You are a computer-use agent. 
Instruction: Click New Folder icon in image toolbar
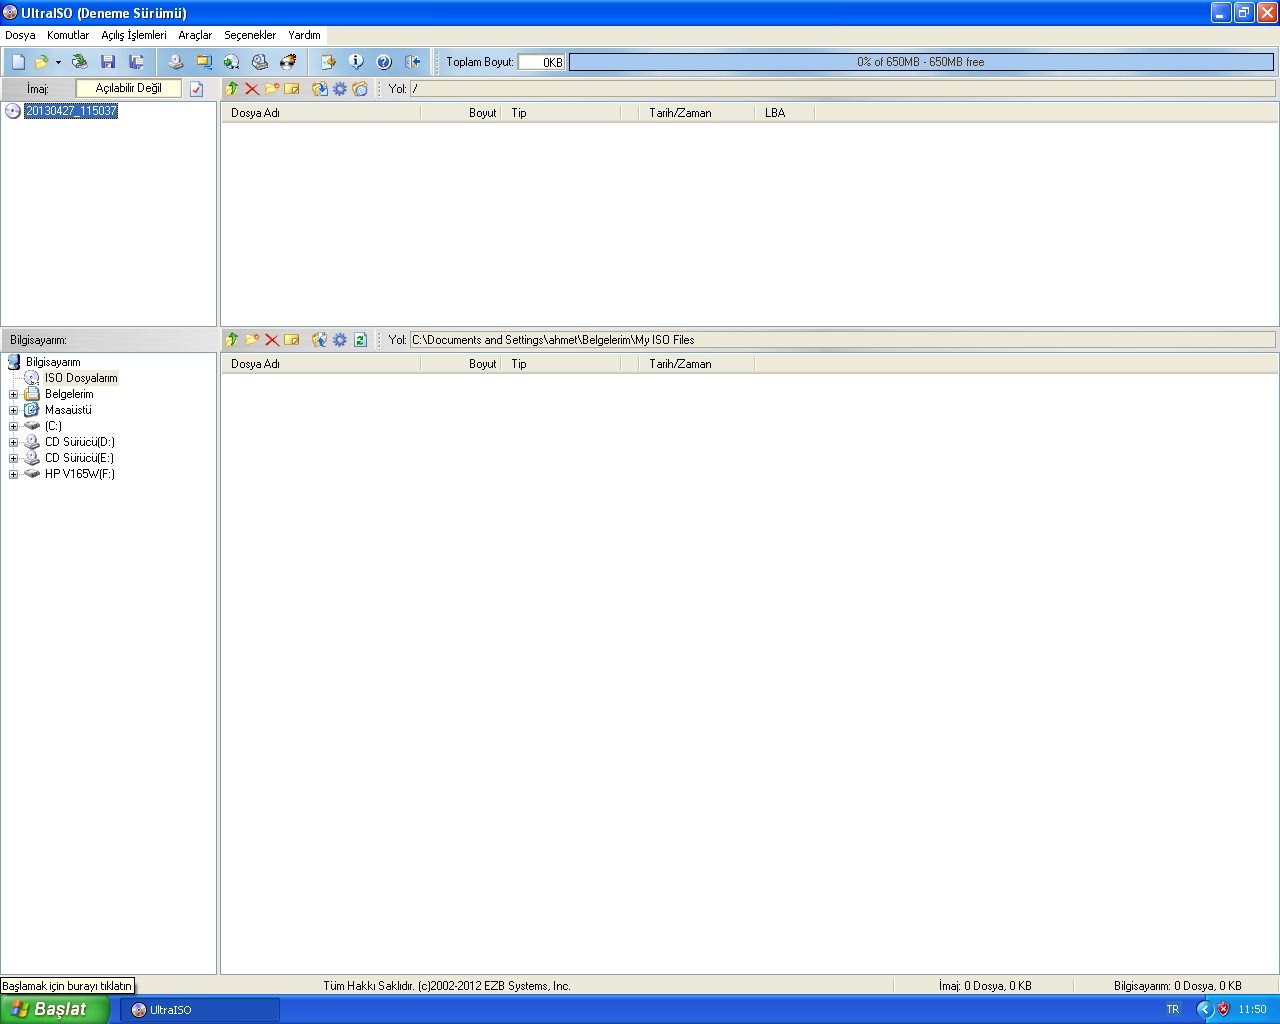pos(272,89)
